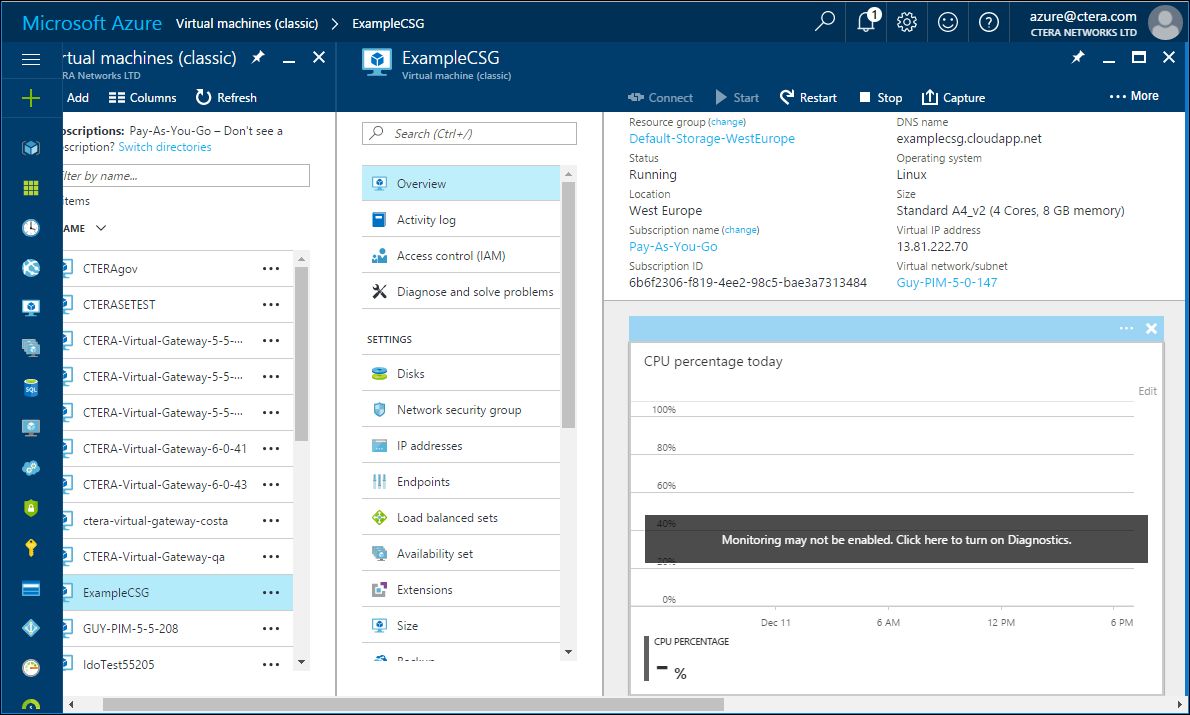Open Disks settings
This screenshot has height=715, width=1190.
click(x=461, y=373)
